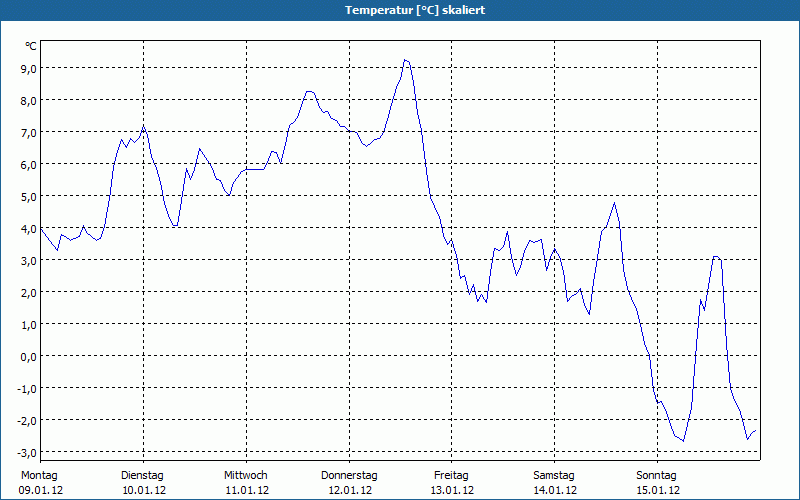Select the 3,0 y-axis label
This screenshot has height=500, width=800.
(28, 261)
